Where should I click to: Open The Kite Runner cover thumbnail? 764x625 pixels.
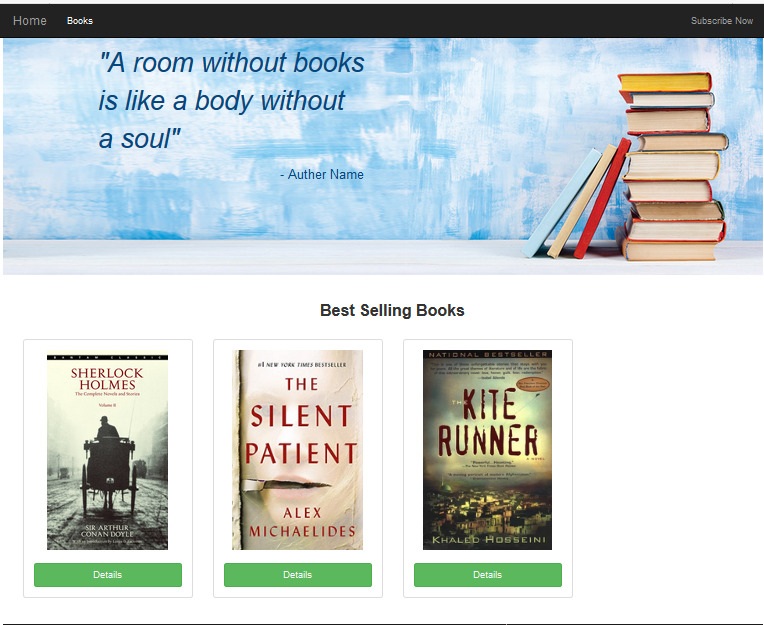487,450
